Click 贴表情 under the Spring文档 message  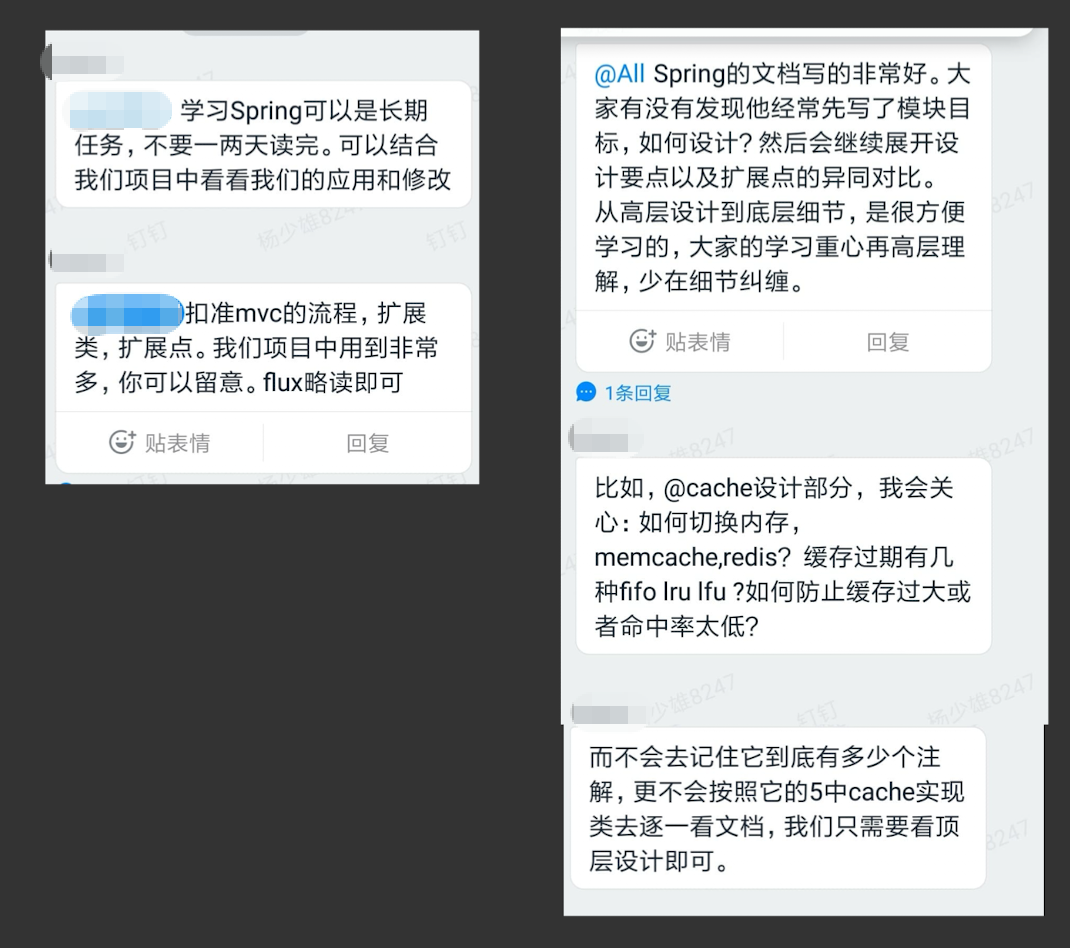coord(697,341)
